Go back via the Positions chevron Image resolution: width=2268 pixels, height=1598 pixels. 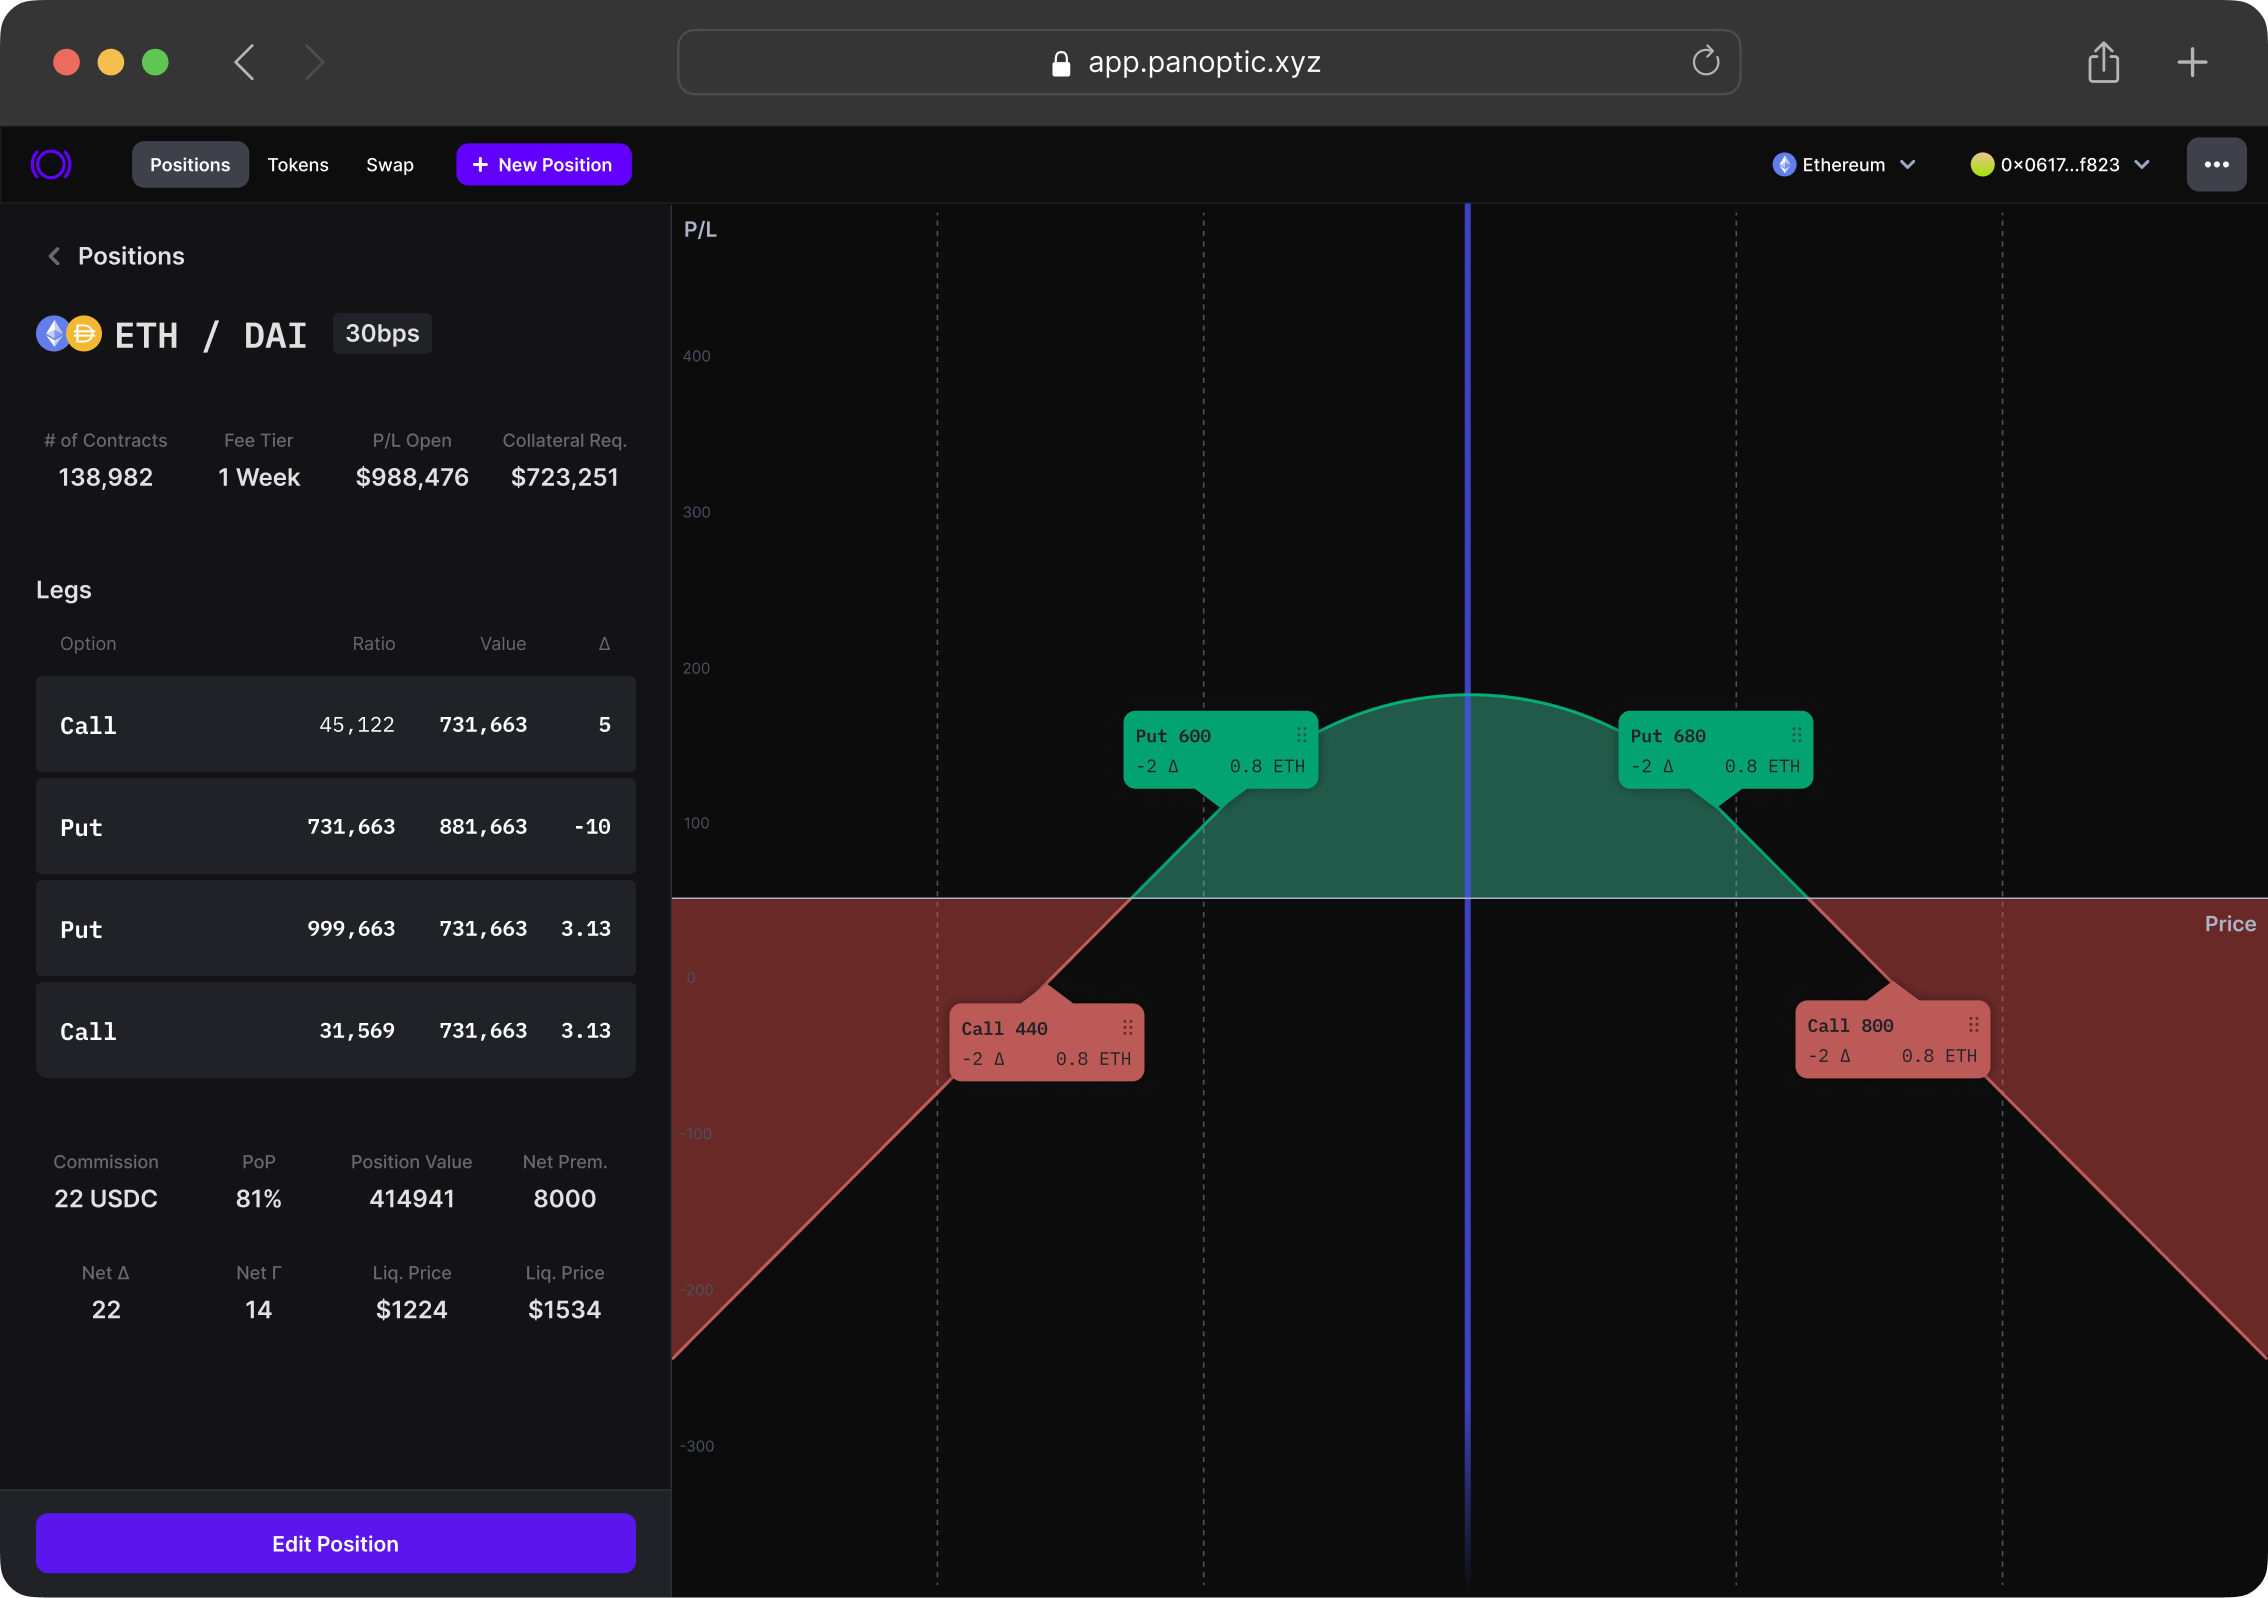(54, 257)
